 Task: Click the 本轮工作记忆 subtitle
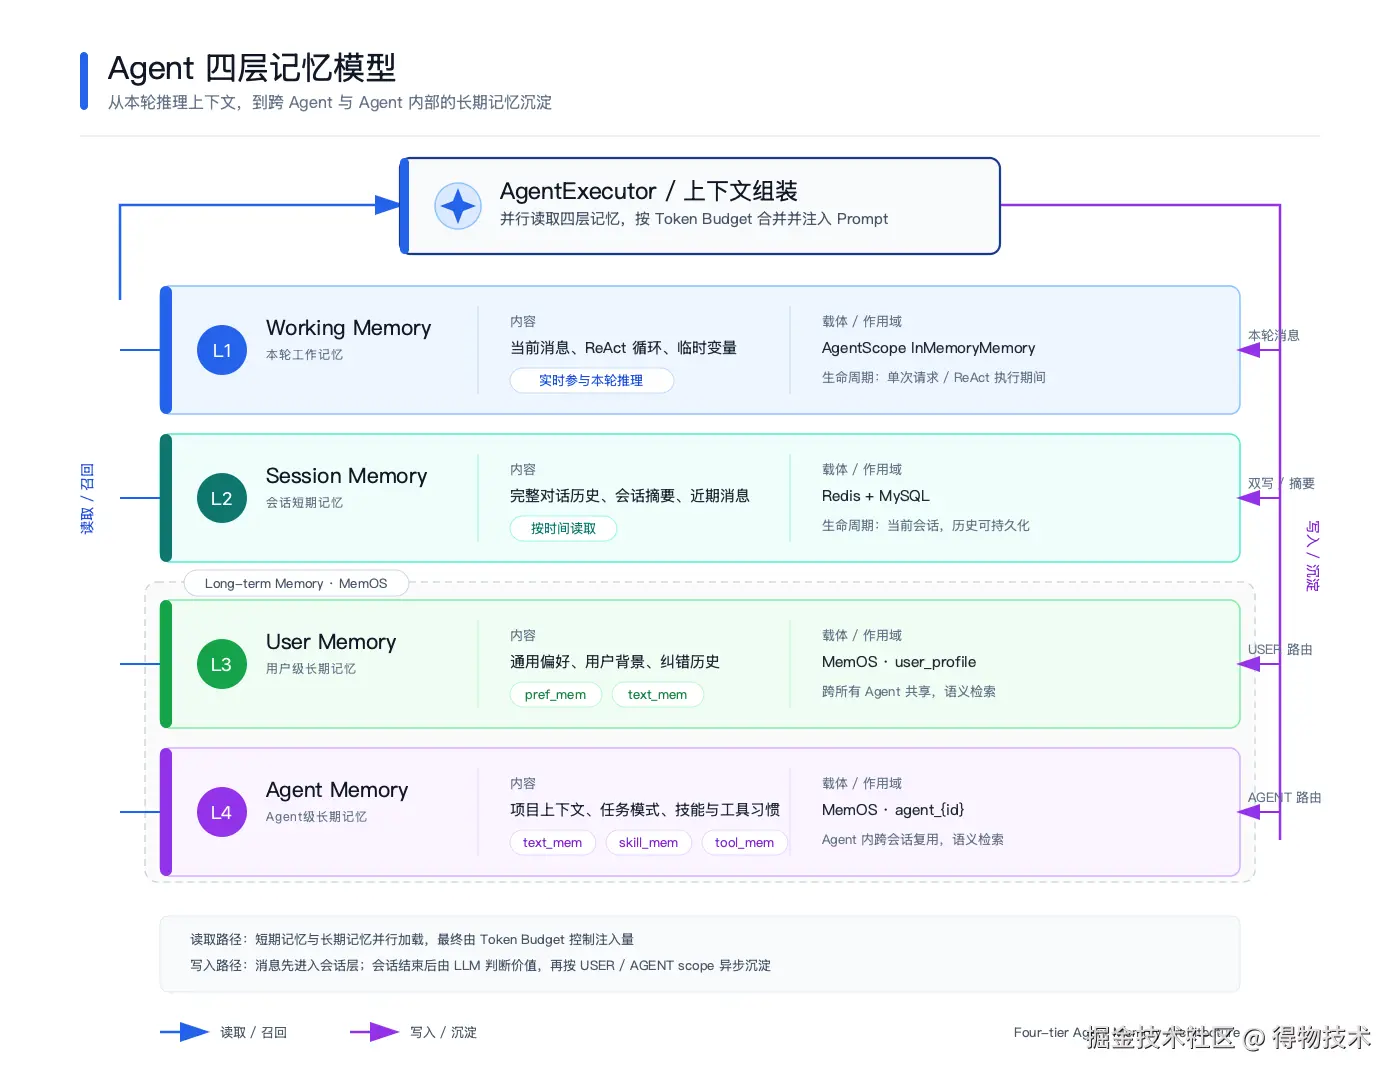304,355
